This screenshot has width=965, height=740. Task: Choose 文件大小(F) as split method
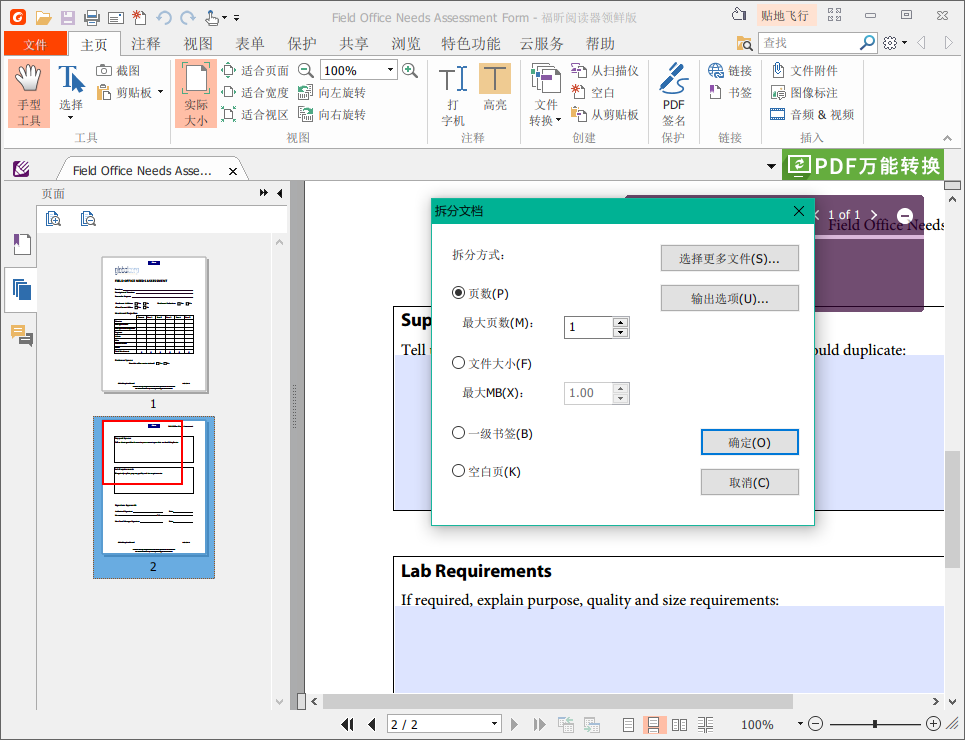point(458,363)
